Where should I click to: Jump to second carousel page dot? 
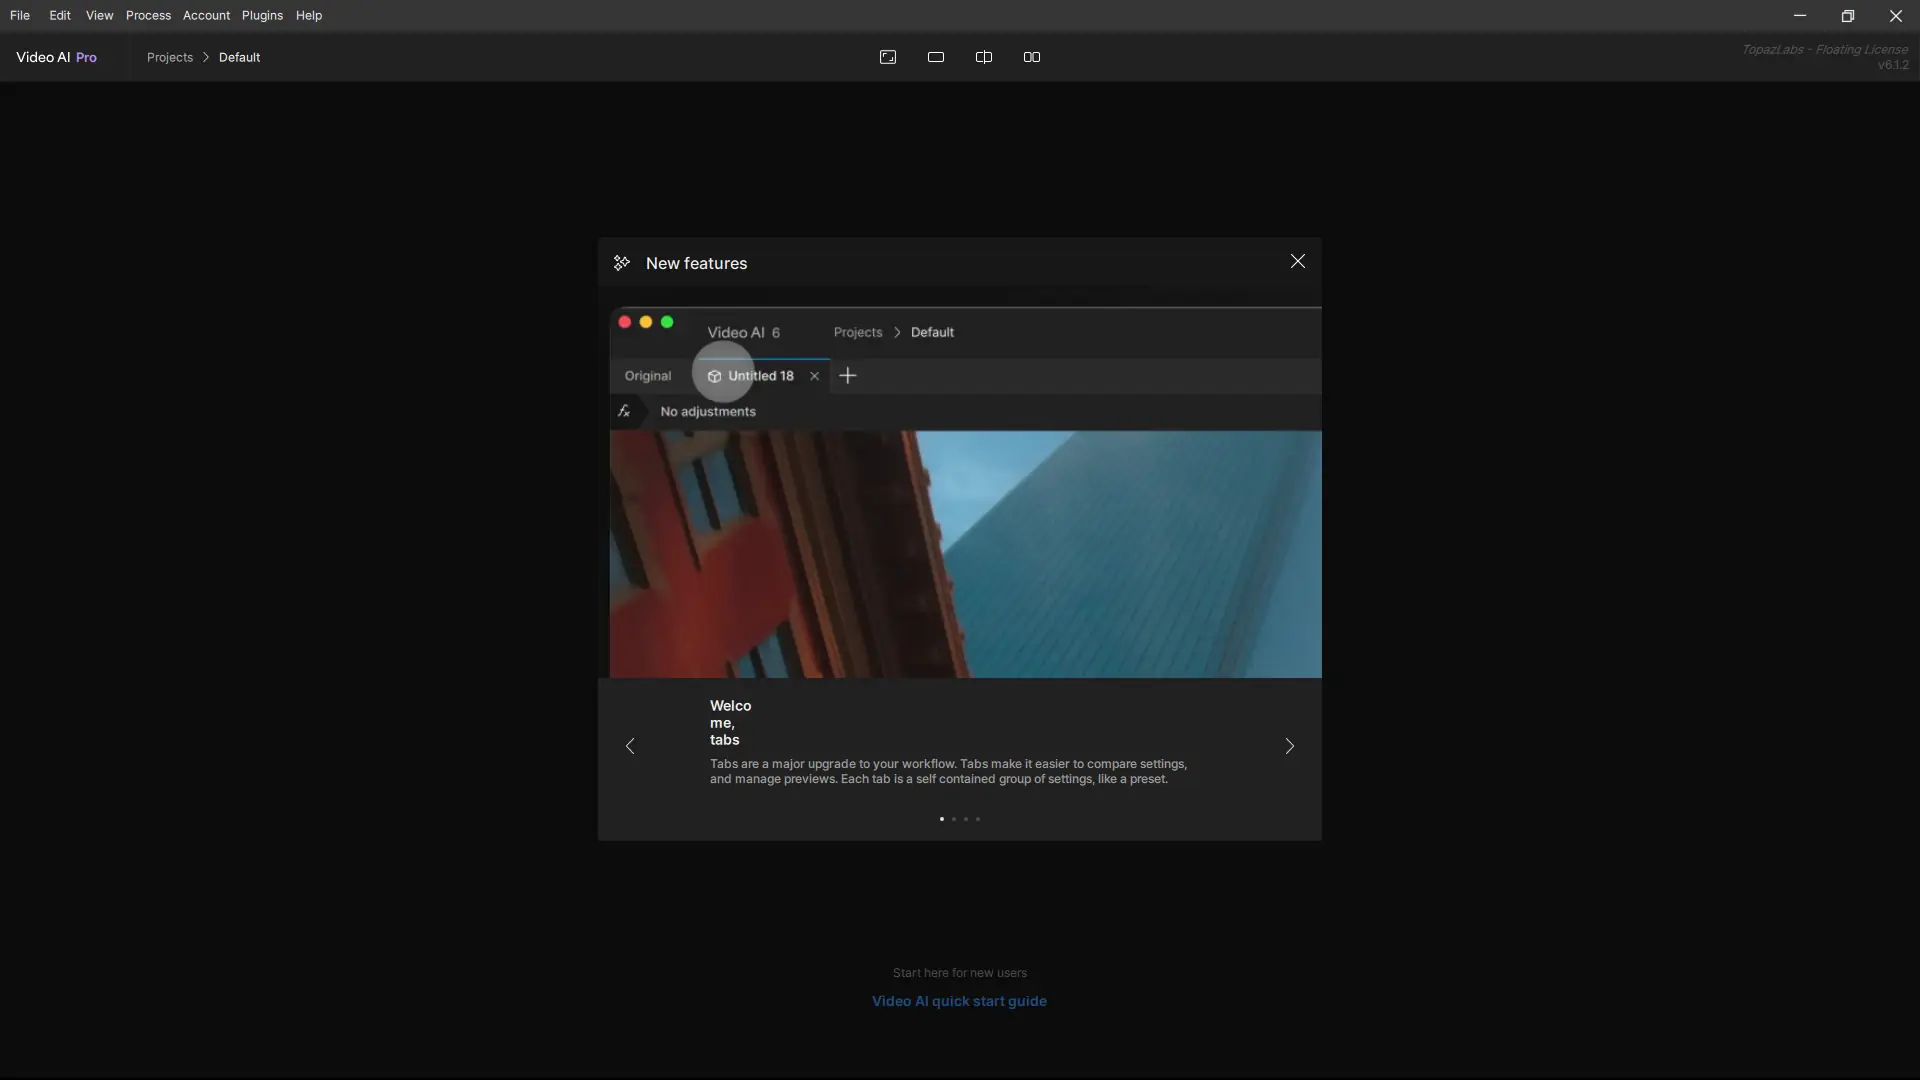pyautogui.click(x=954, y=819)
